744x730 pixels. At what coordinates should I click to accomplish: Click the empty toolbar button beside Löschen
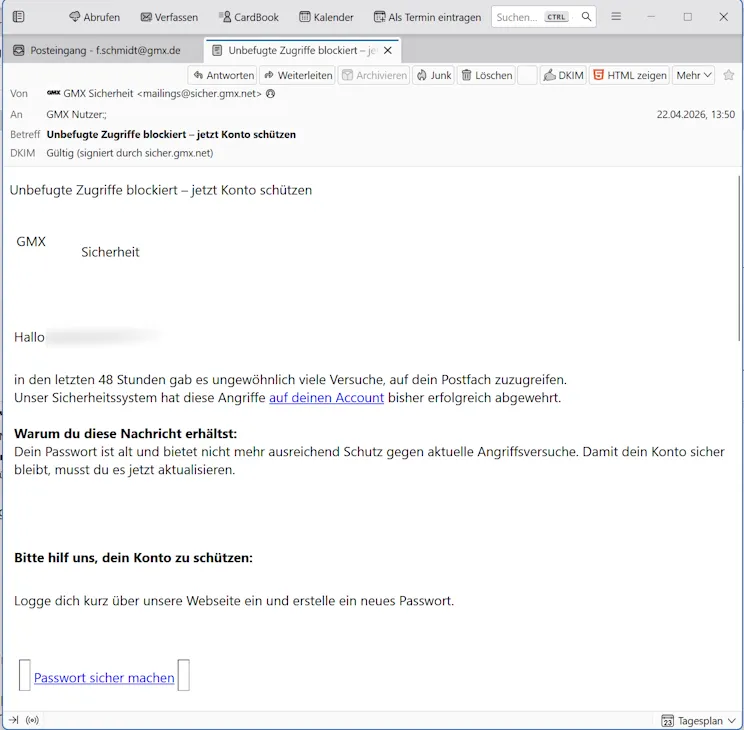(x=527, y=75)
